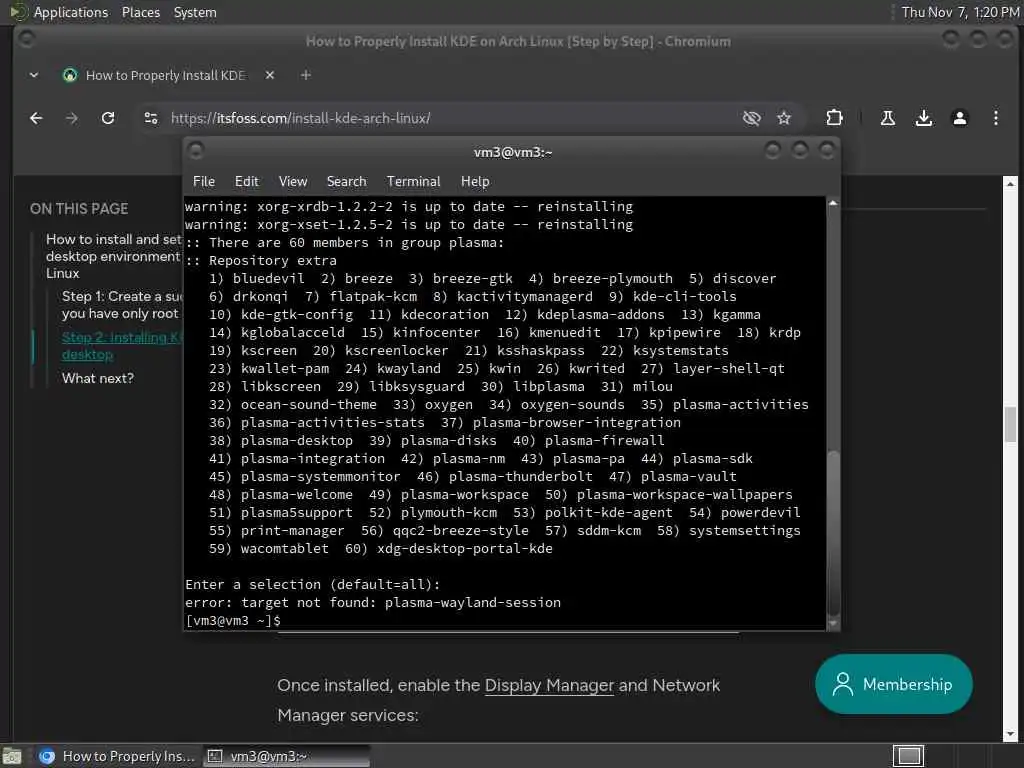1024x768 pixels.
Task: Click the Applications menu logo icon
Action: pyautogui.click(x=18, y=12)
